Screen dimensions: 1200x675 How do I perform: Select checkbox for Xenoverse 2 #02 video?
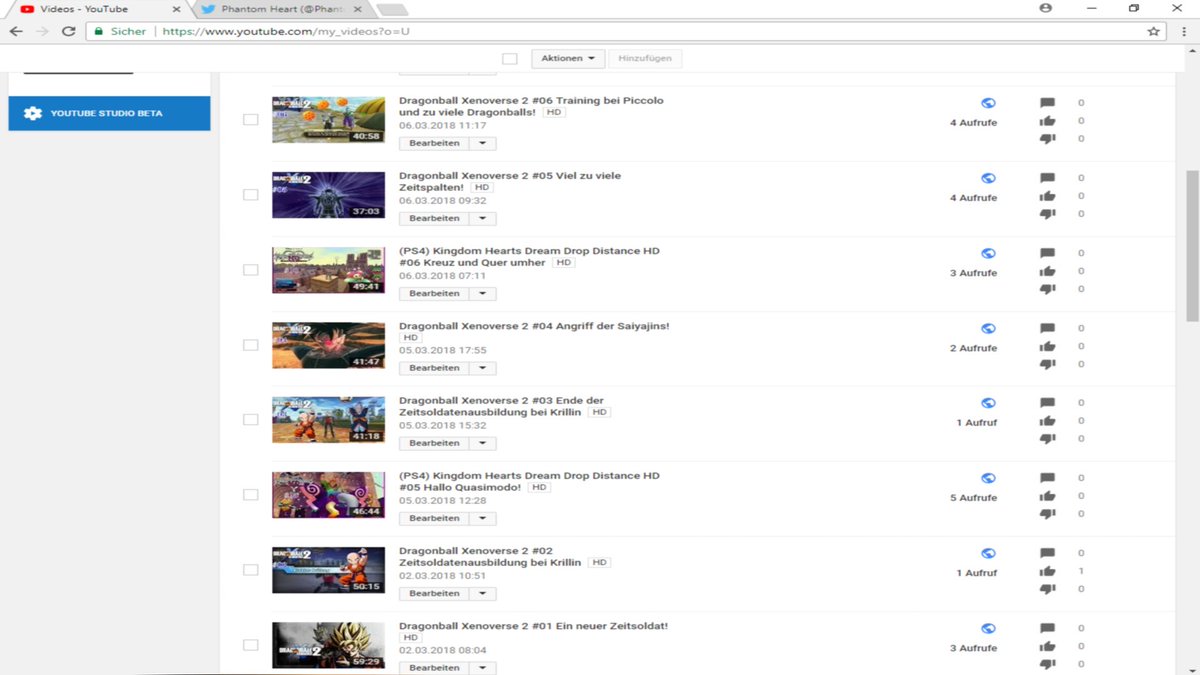[250, 570]
